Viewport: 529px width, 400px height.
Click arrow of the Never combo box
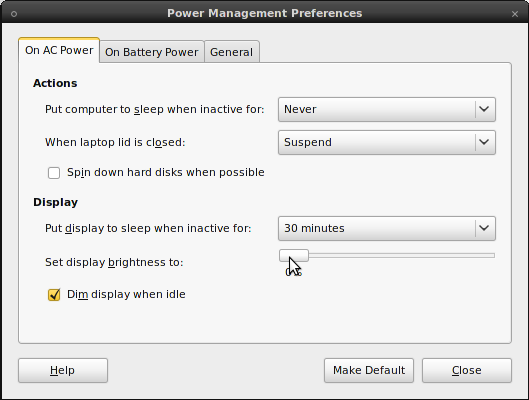coord(484,109)
